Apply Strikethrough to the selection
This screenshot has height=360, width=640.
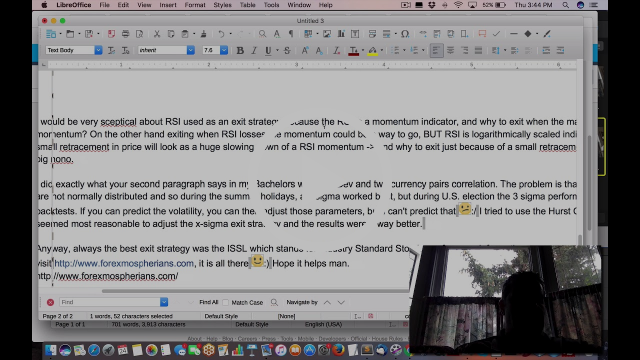[x=287, y=50]
